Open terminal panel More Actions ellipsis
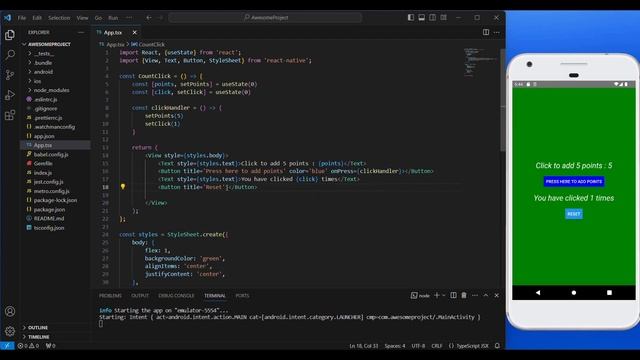The image size is (640, 360). pos(475,295)
